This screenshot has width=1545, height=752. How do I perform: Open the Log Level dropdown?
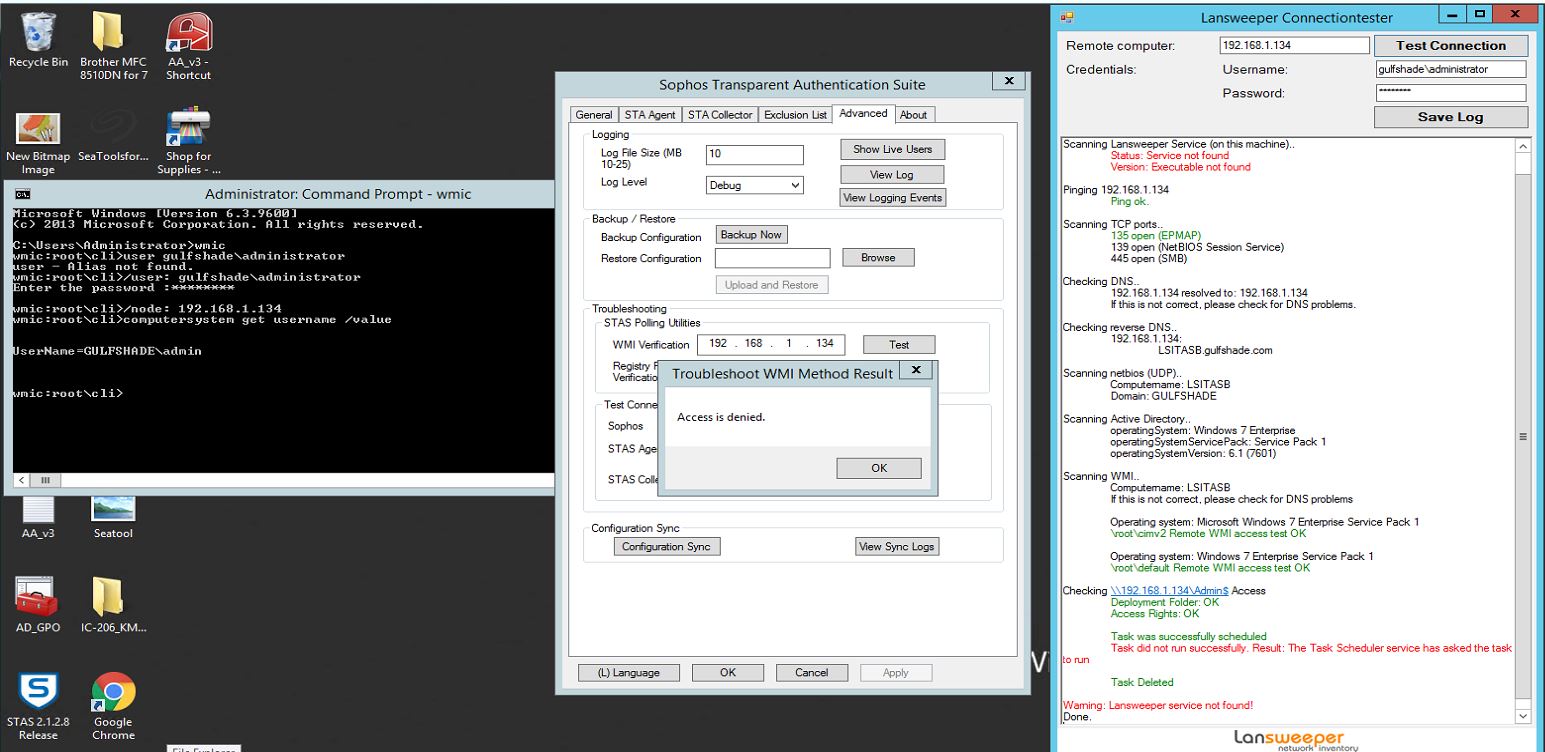755,185
